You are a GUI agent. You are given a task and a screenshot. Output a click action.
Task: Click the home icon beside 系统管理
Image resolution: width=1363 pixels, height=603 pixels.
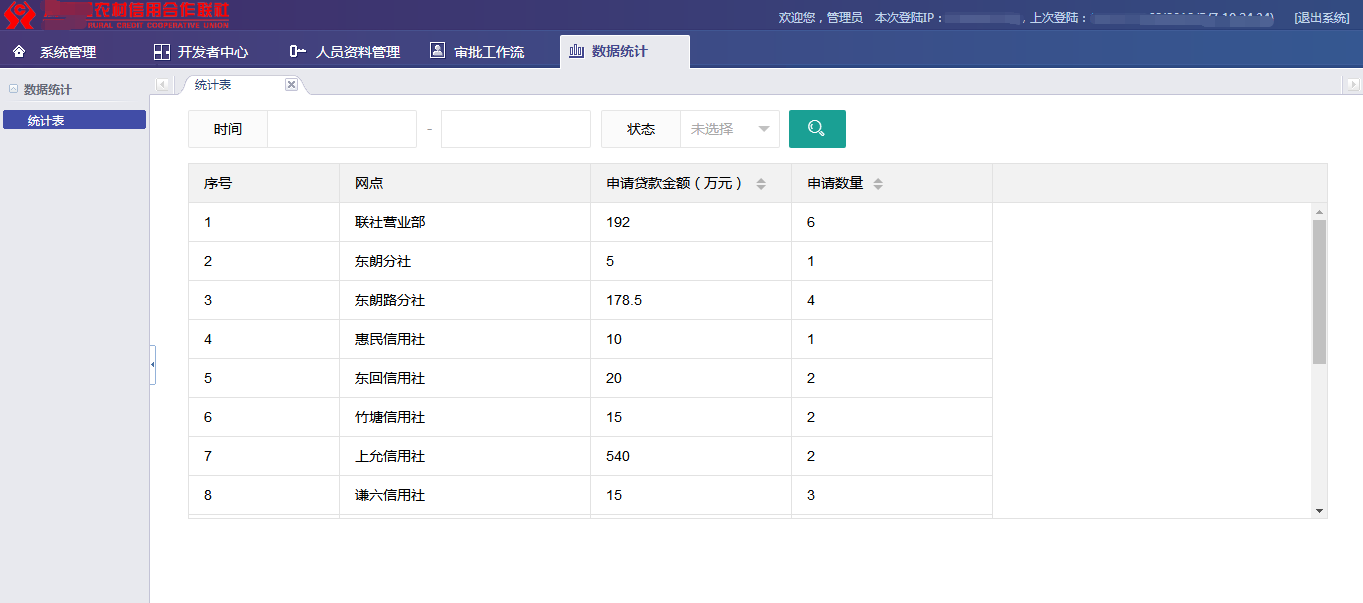click(19, 51)
